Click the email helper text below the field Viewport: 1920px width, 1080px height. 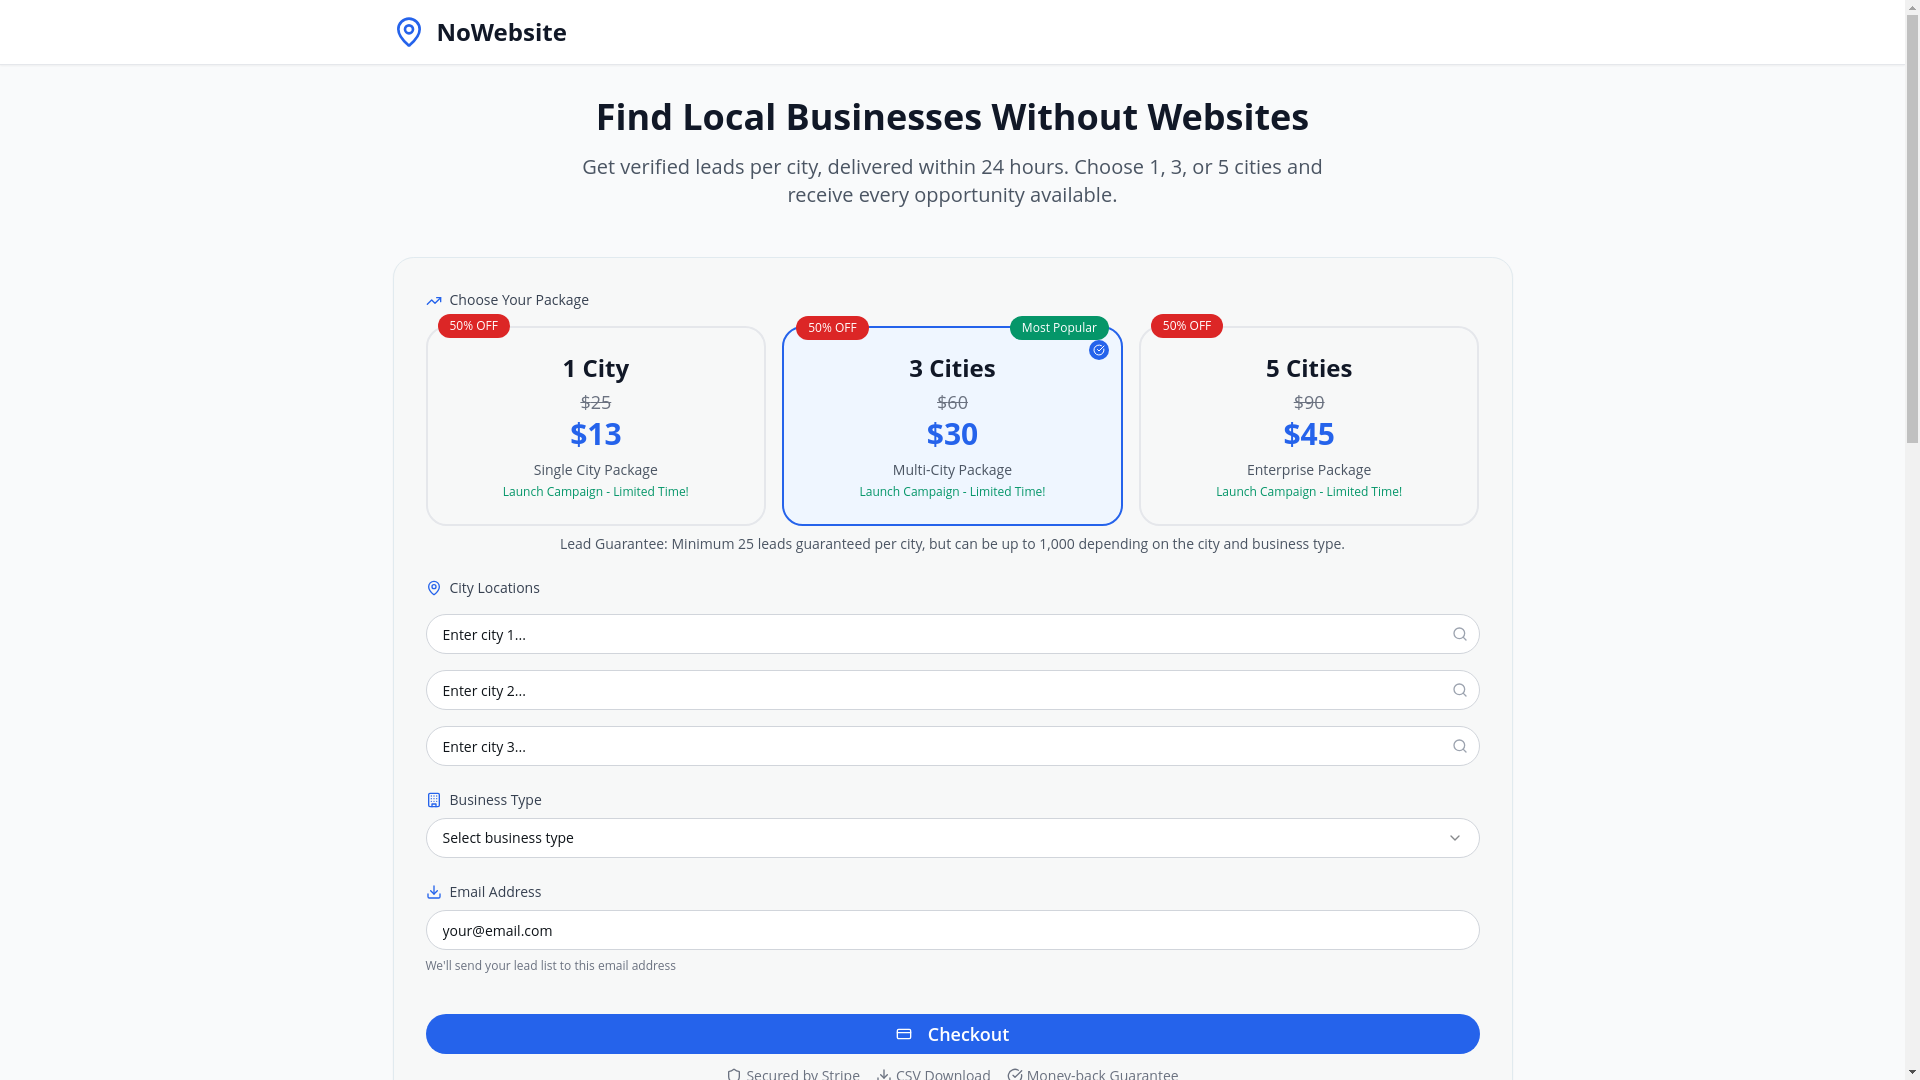tap(551, 966)
